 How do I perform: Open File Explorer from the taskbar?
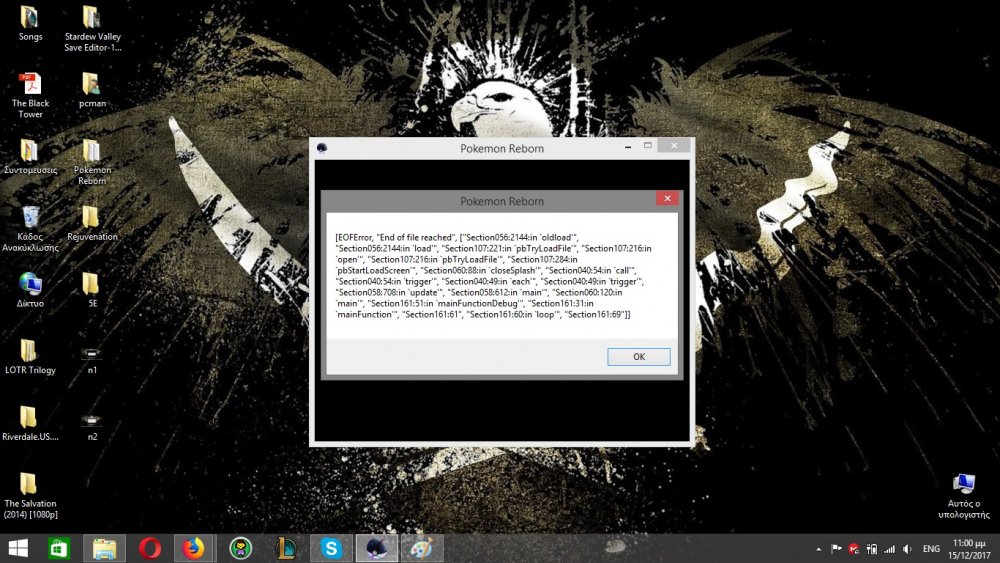[105, 548]
